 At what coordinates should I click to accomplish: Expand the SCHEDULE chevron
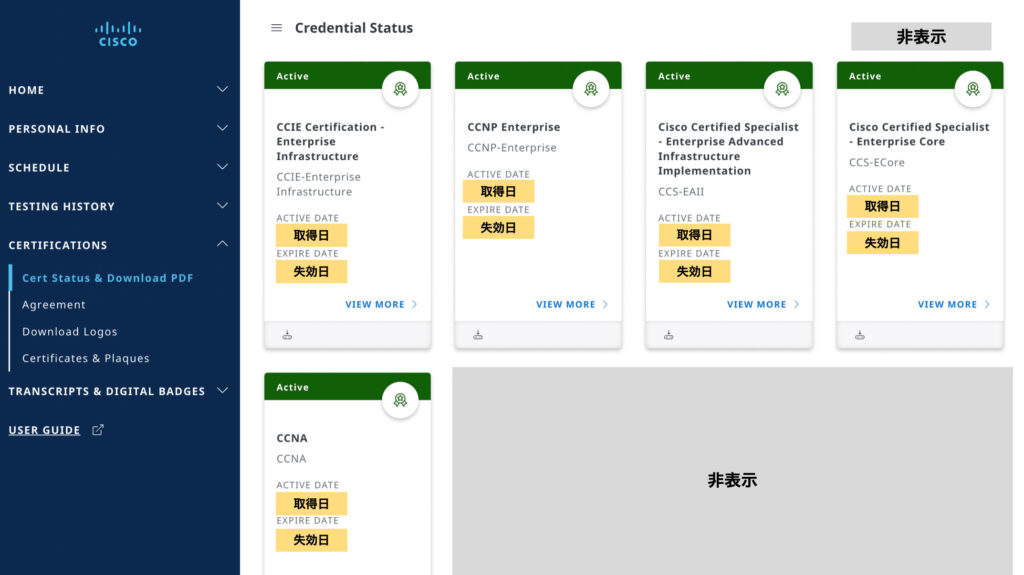tap(223, 167)
